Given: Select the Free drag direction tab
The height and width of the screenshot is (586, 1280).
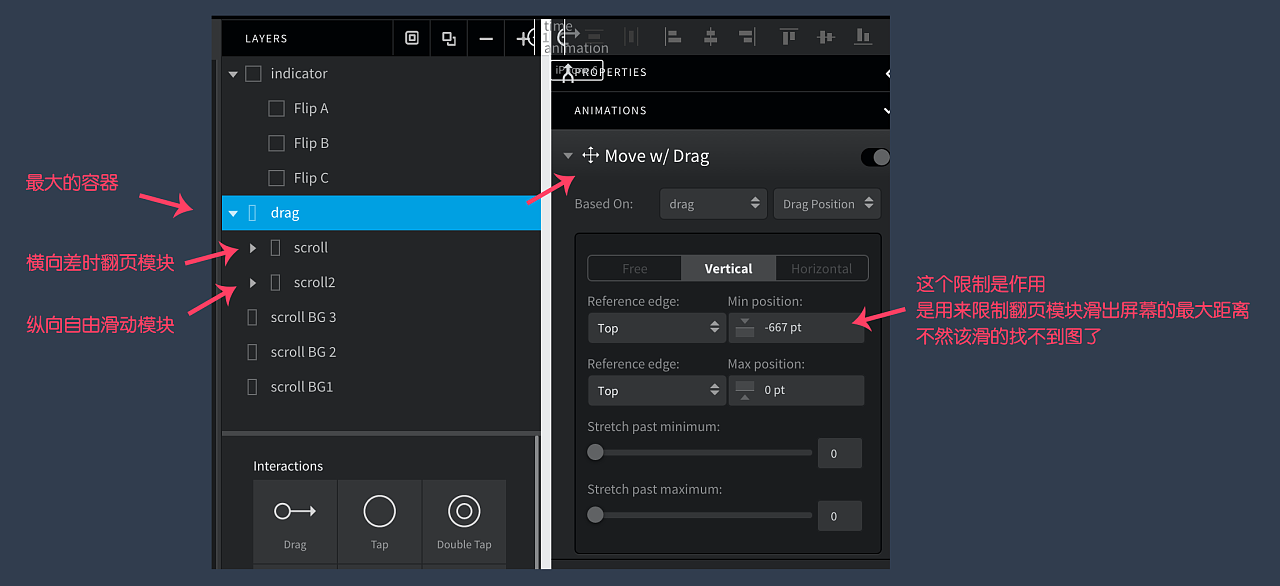Looking at the screenshot, I should pyautogui.click(x=634, y=269).
